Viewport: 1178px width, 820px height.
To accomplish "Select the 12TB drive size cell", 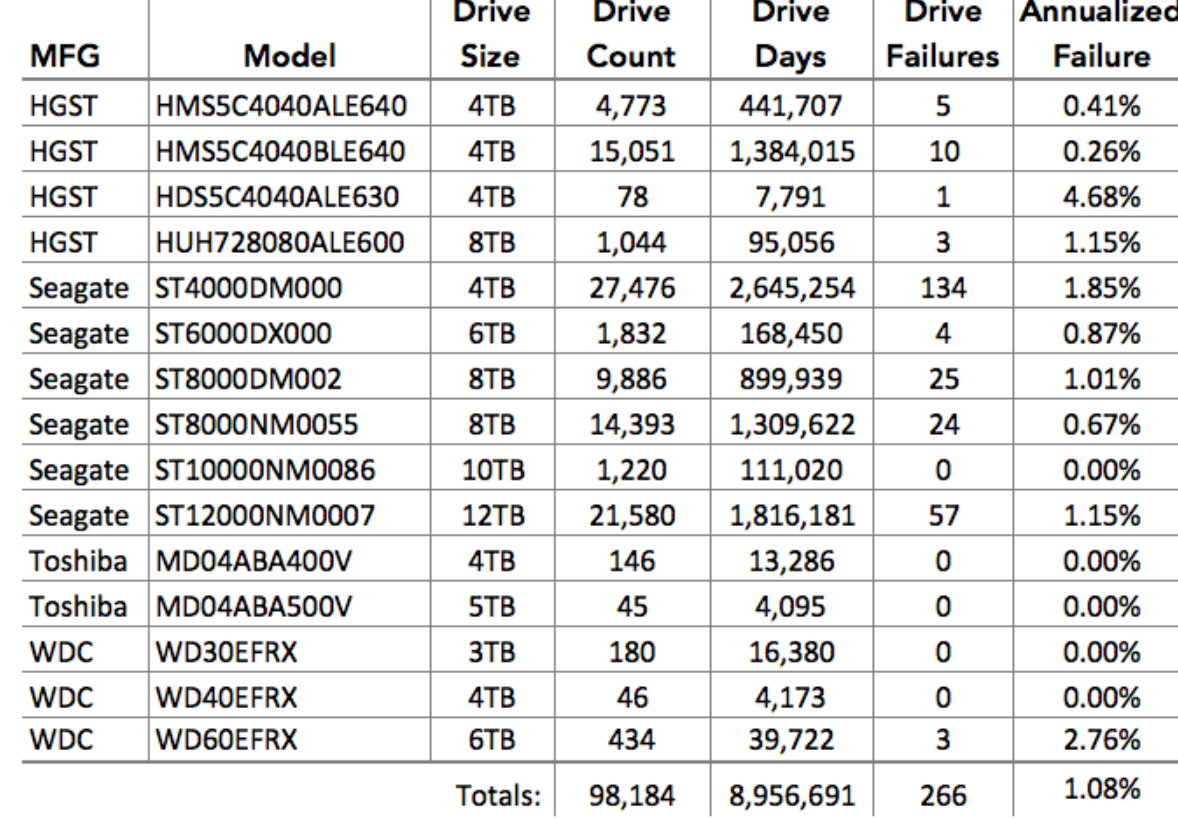I will pos(493,516).
